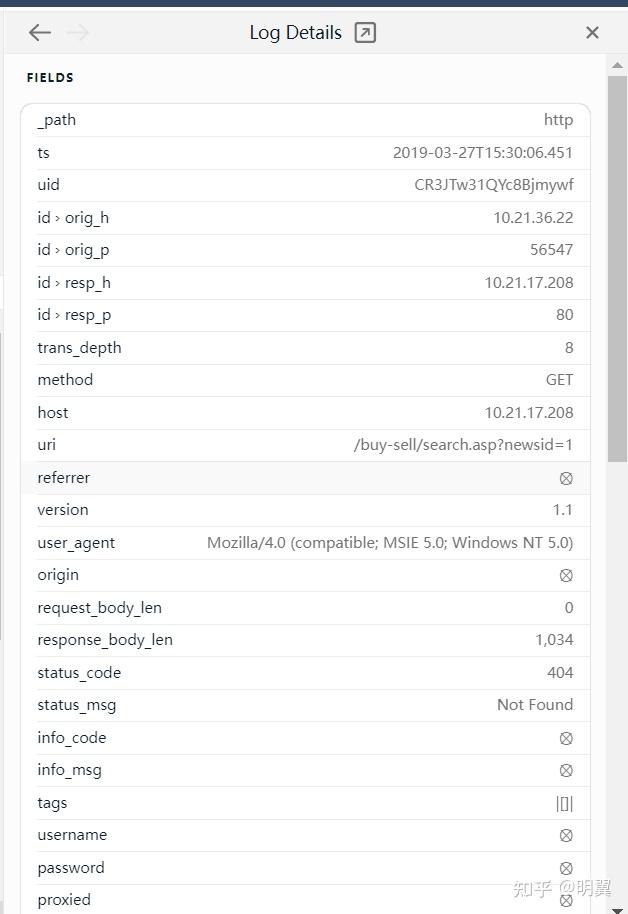
Task: Click the uri value /buy-sell/search.asp?newsid=1
Action: [463, 445]
